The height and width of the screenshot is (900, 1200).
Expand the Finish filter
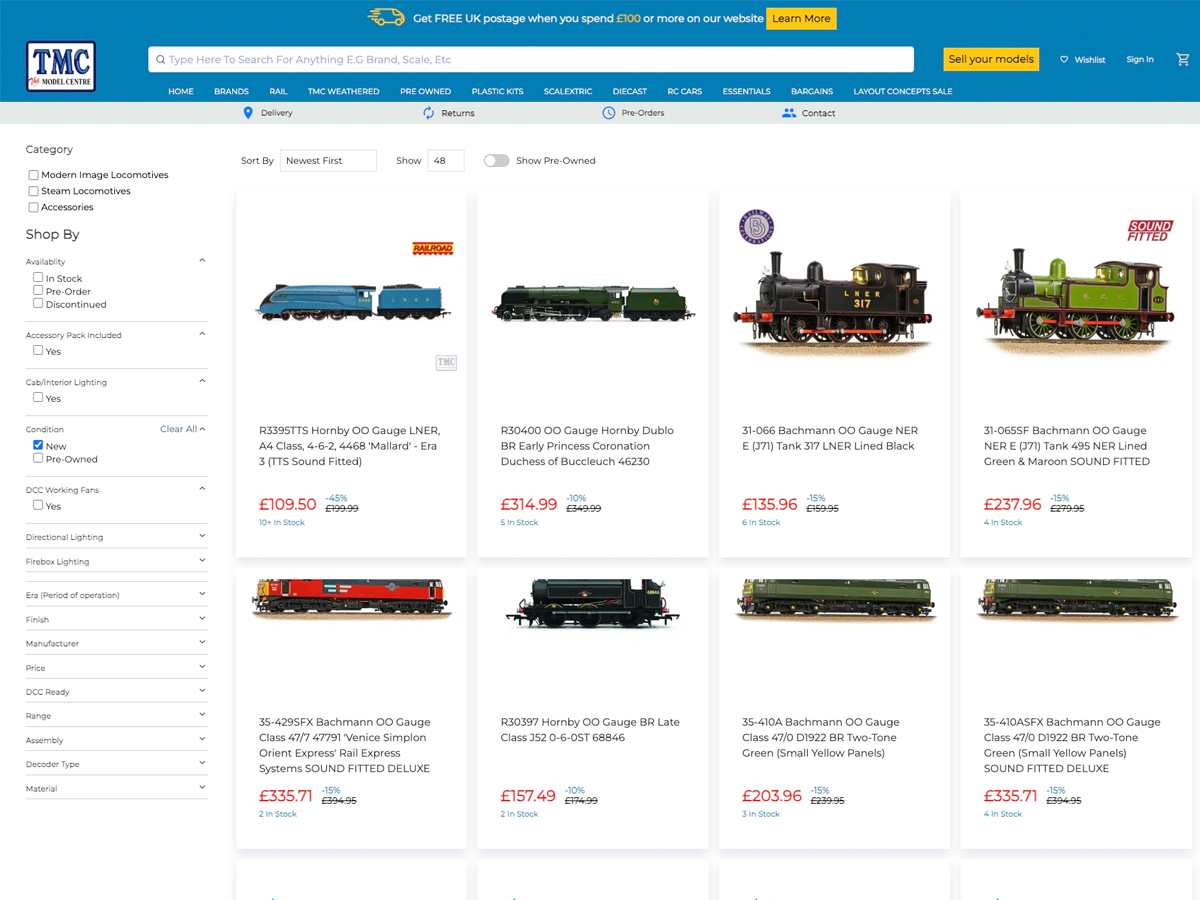(x=116, y=619)
